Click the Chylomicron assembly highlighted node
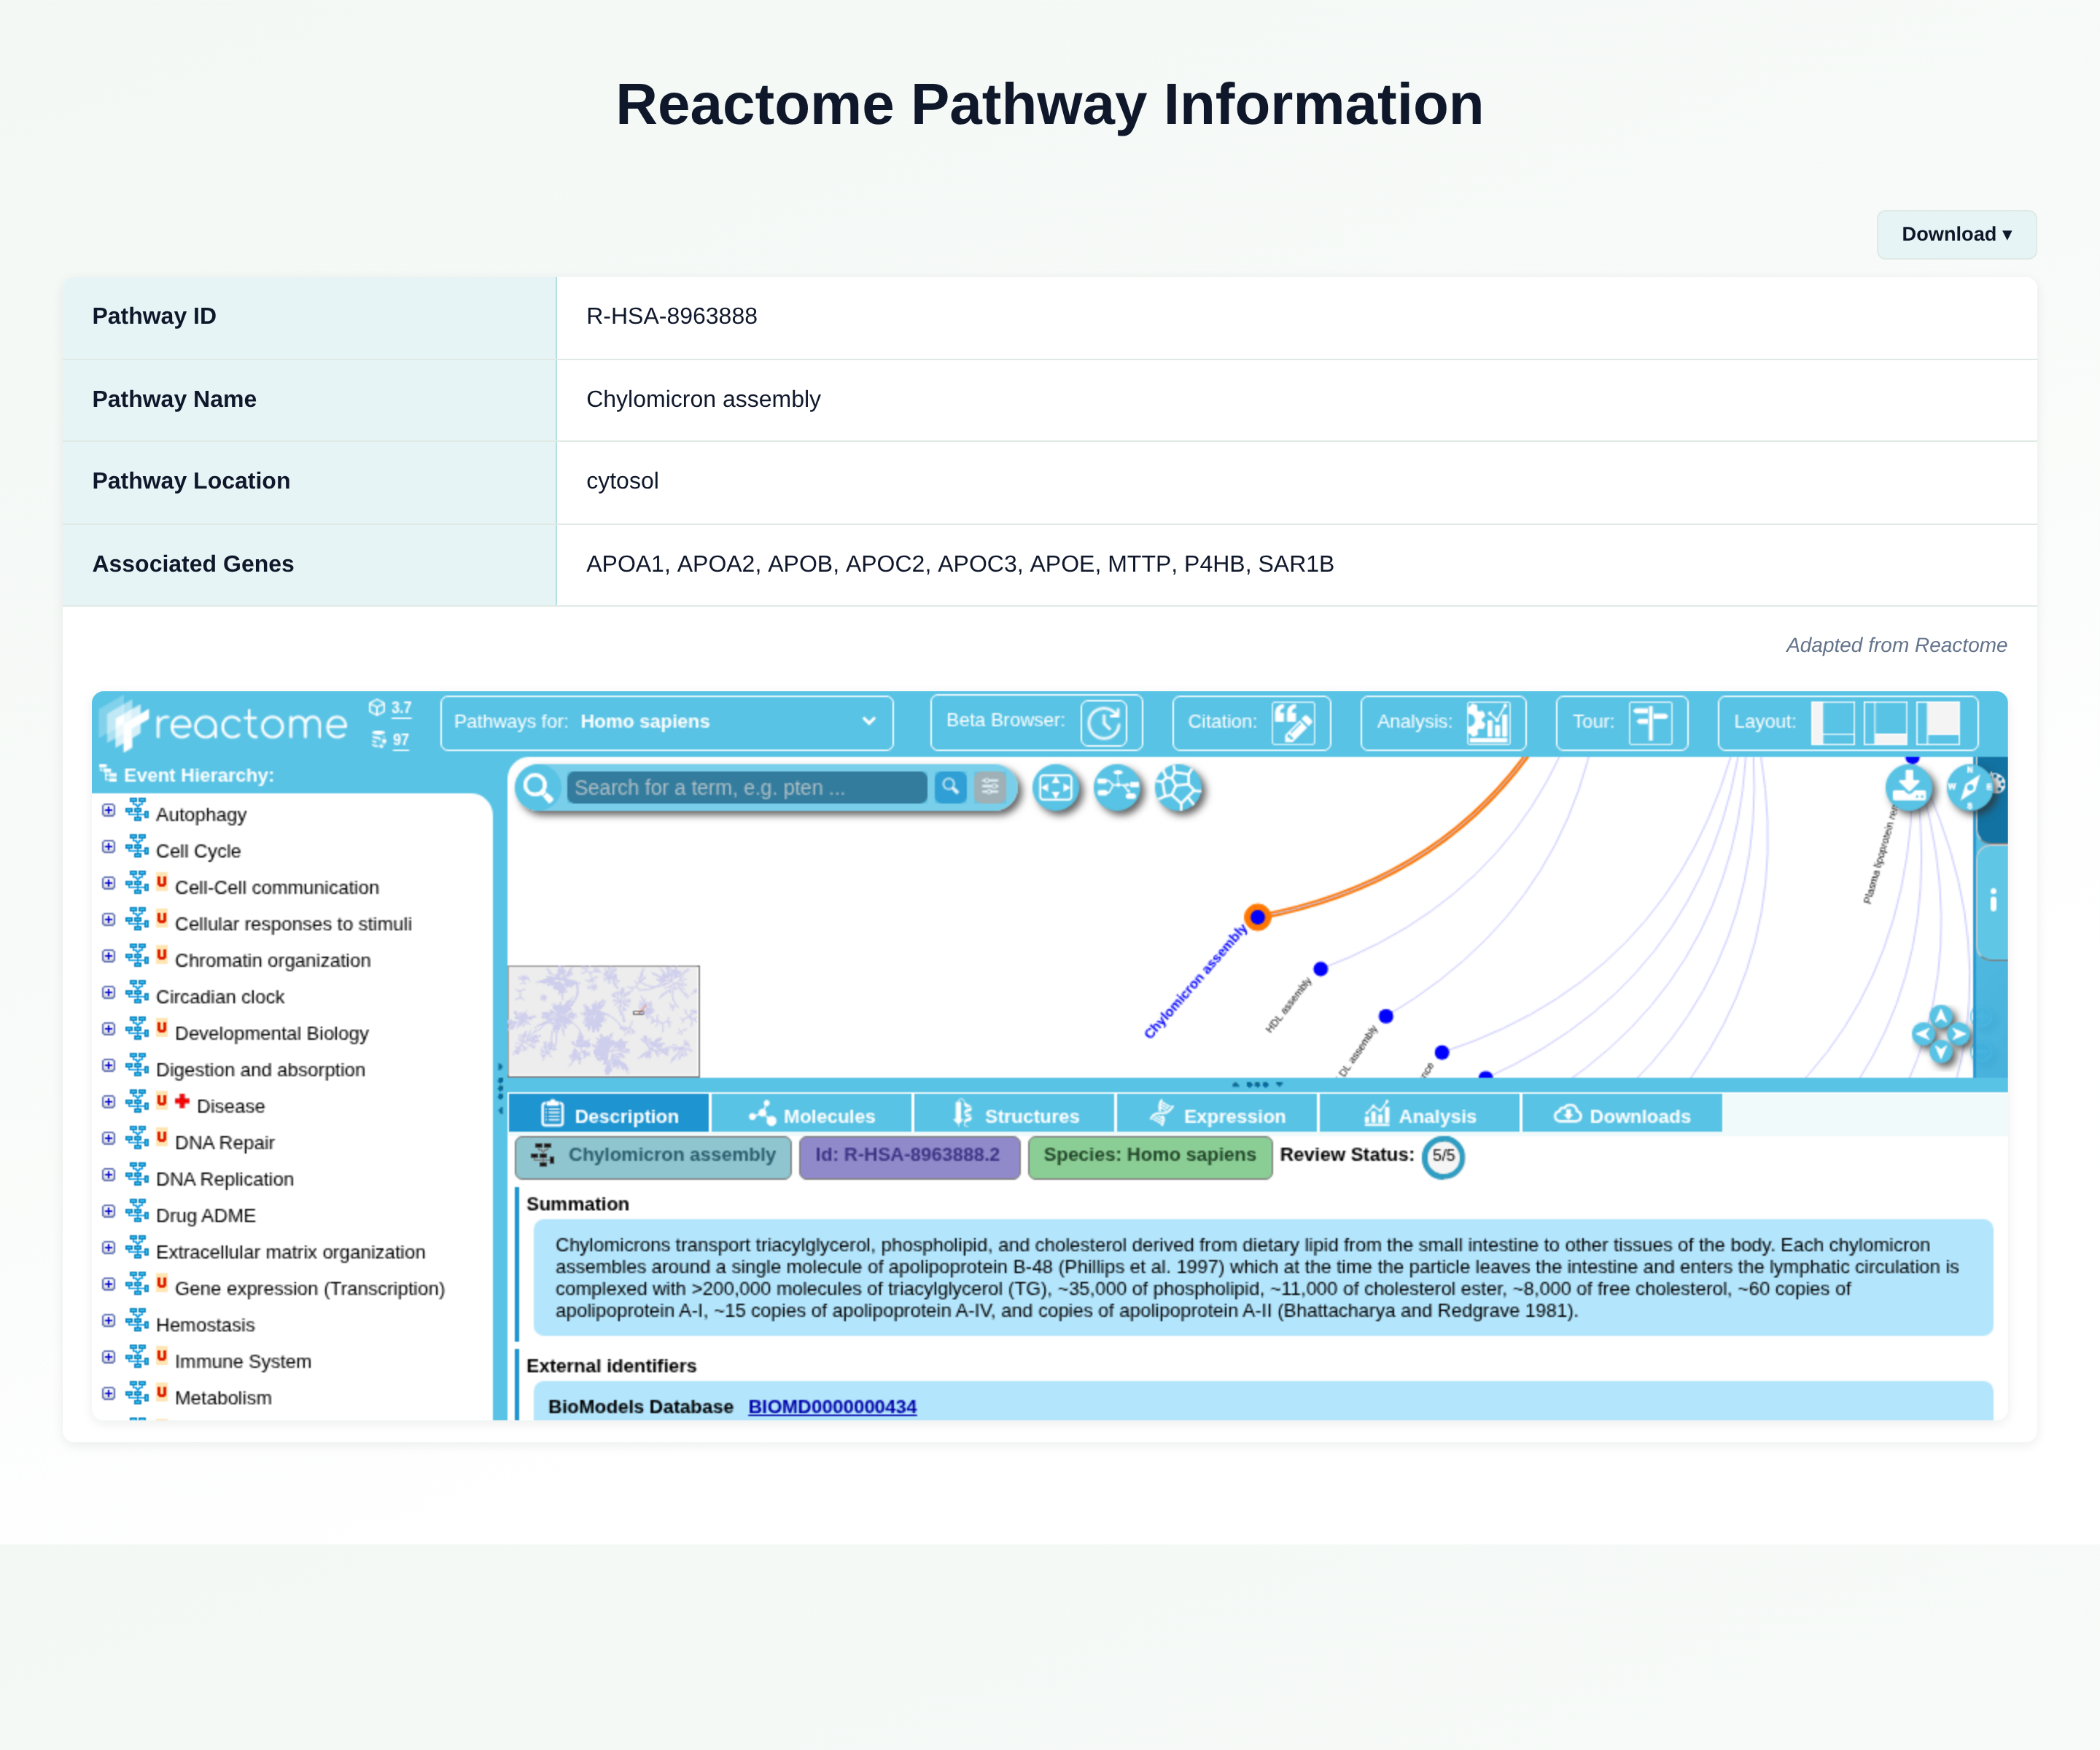The image size is (2100, 1750). 1257,916
